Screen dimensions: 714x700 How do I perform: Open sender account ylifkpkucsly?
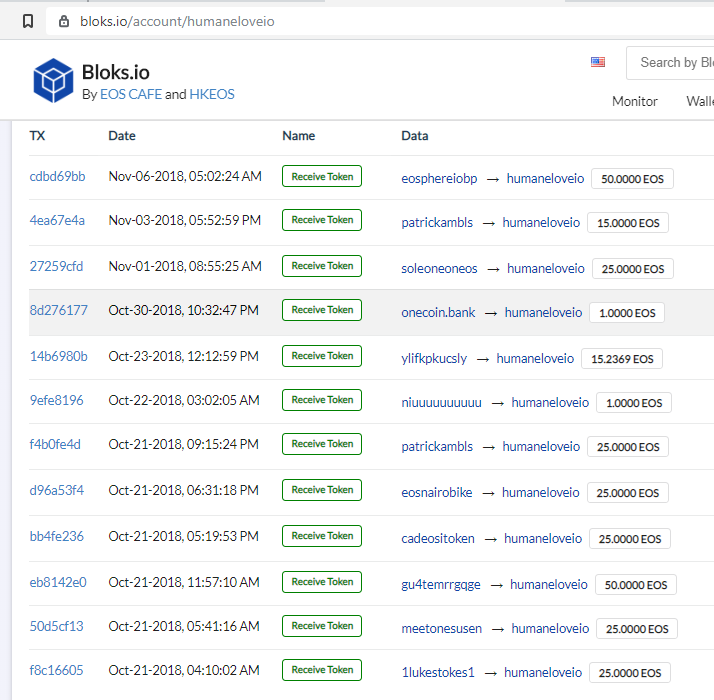434,359
